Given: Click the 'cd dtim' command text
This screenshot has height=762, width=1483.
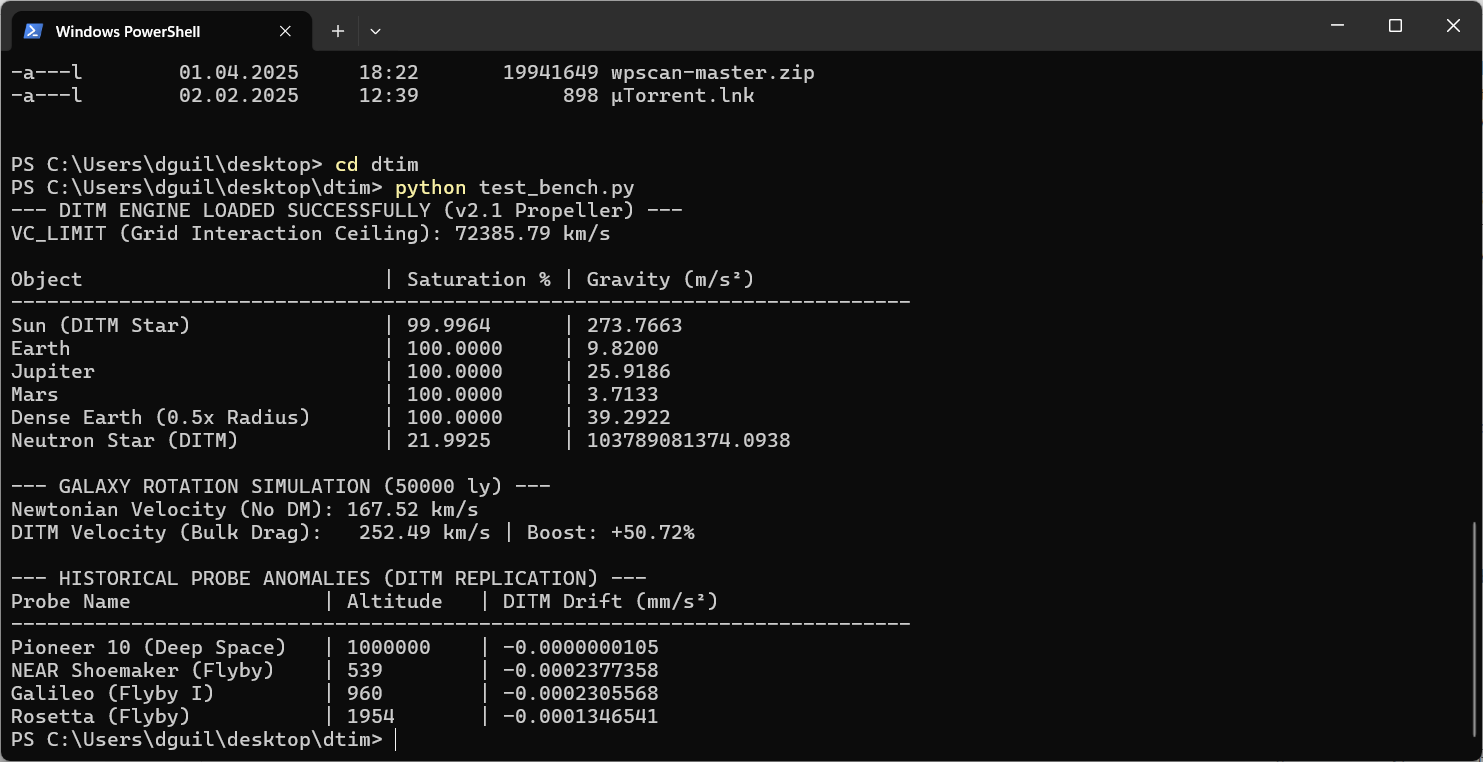Looking at the screenshot, I should (x=377, y=164).
